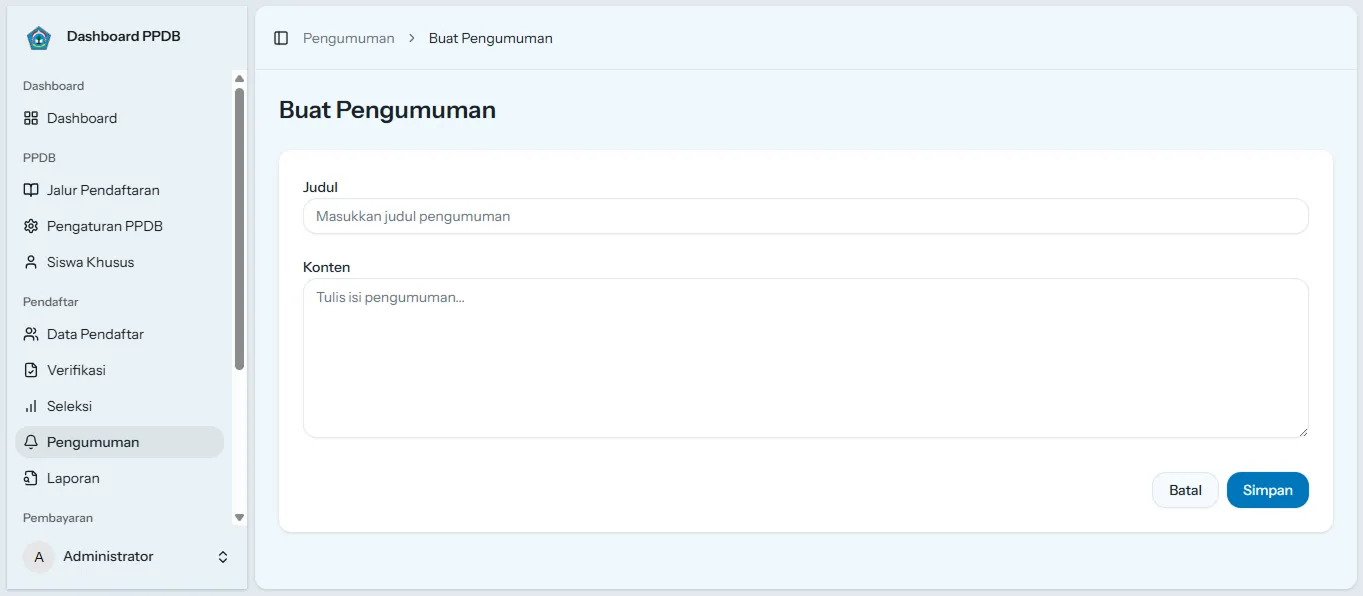The image size is (1363, 596).
Task: Focus the Konten textarea
Action: click(806, 358)
